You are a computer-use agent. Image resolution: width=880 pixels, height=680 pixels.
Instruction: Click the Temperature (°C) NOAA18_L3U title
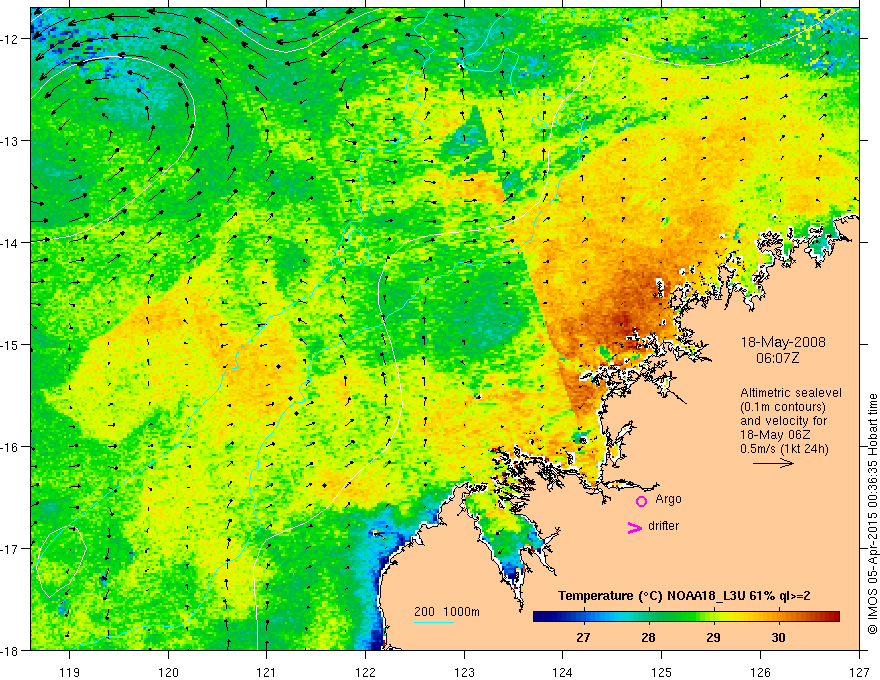click(x=684, y=596)
